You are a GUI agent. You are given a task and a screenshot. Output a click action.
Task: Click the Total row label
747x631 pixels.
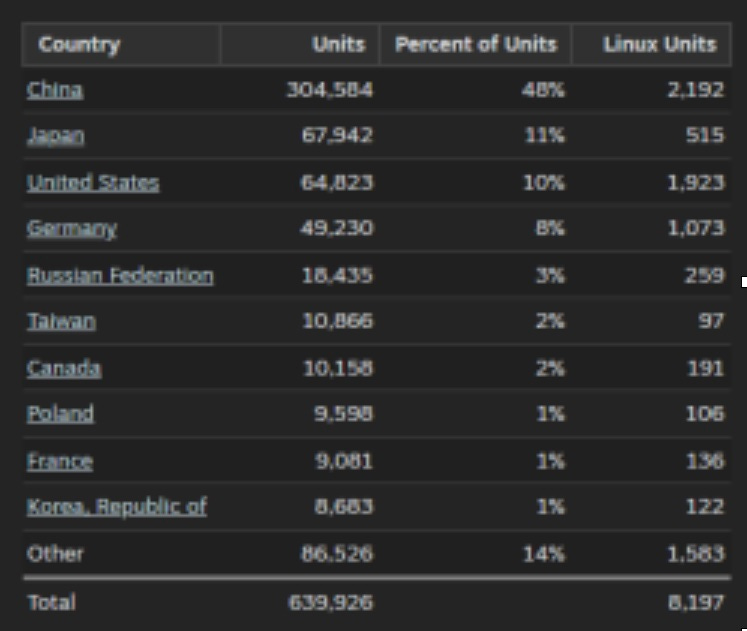click(x=51, y=603)
